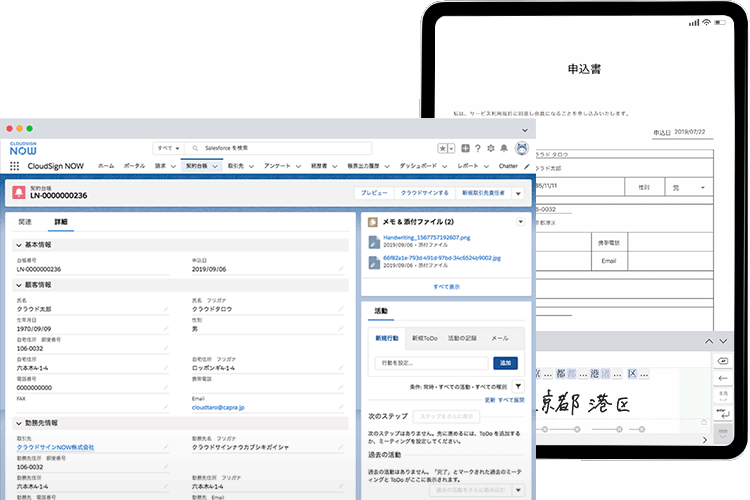Image resolution: width=750 pixels, height=500 pixels.
Task: Click the 新規取引先責任者 button
Action: (483, 193)
